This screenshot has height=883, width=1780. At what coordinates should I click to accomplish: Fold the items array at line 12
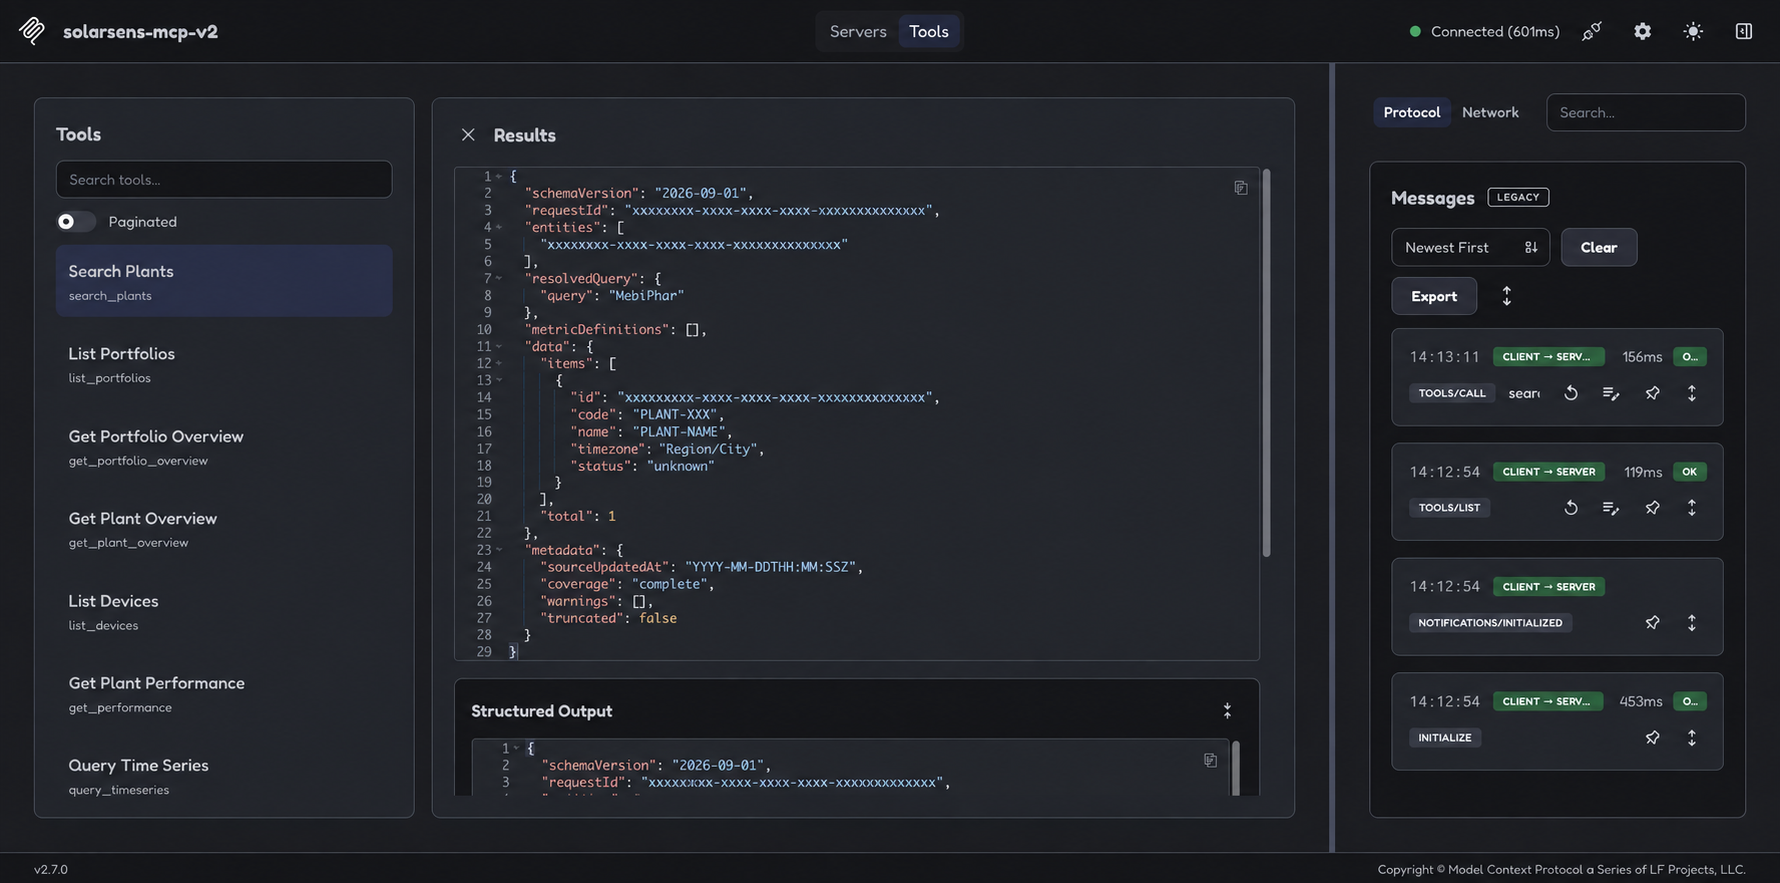point(499,363)
